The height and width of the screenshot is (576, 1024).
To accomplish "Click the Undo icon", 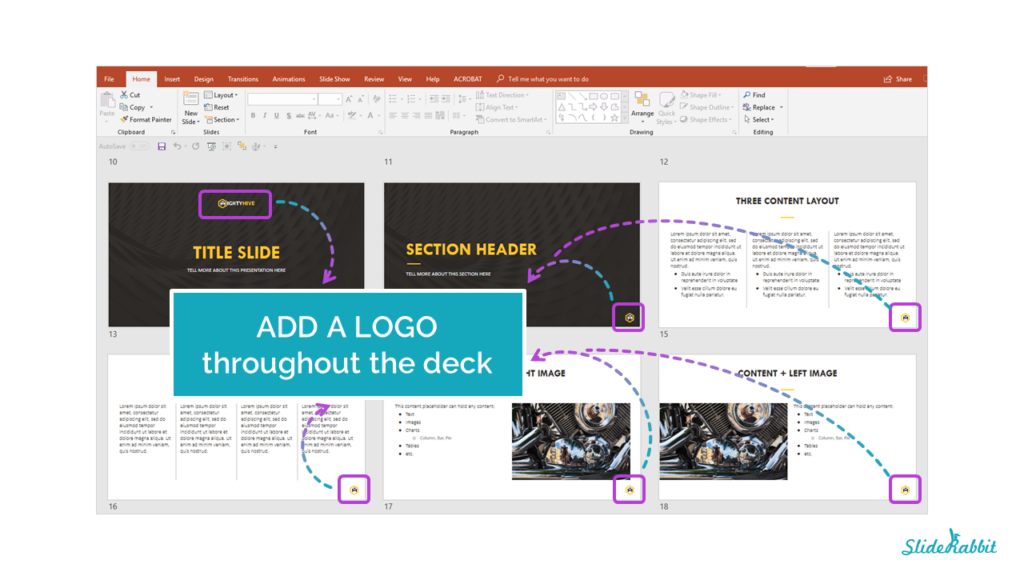I will click(x=178, y=145).
